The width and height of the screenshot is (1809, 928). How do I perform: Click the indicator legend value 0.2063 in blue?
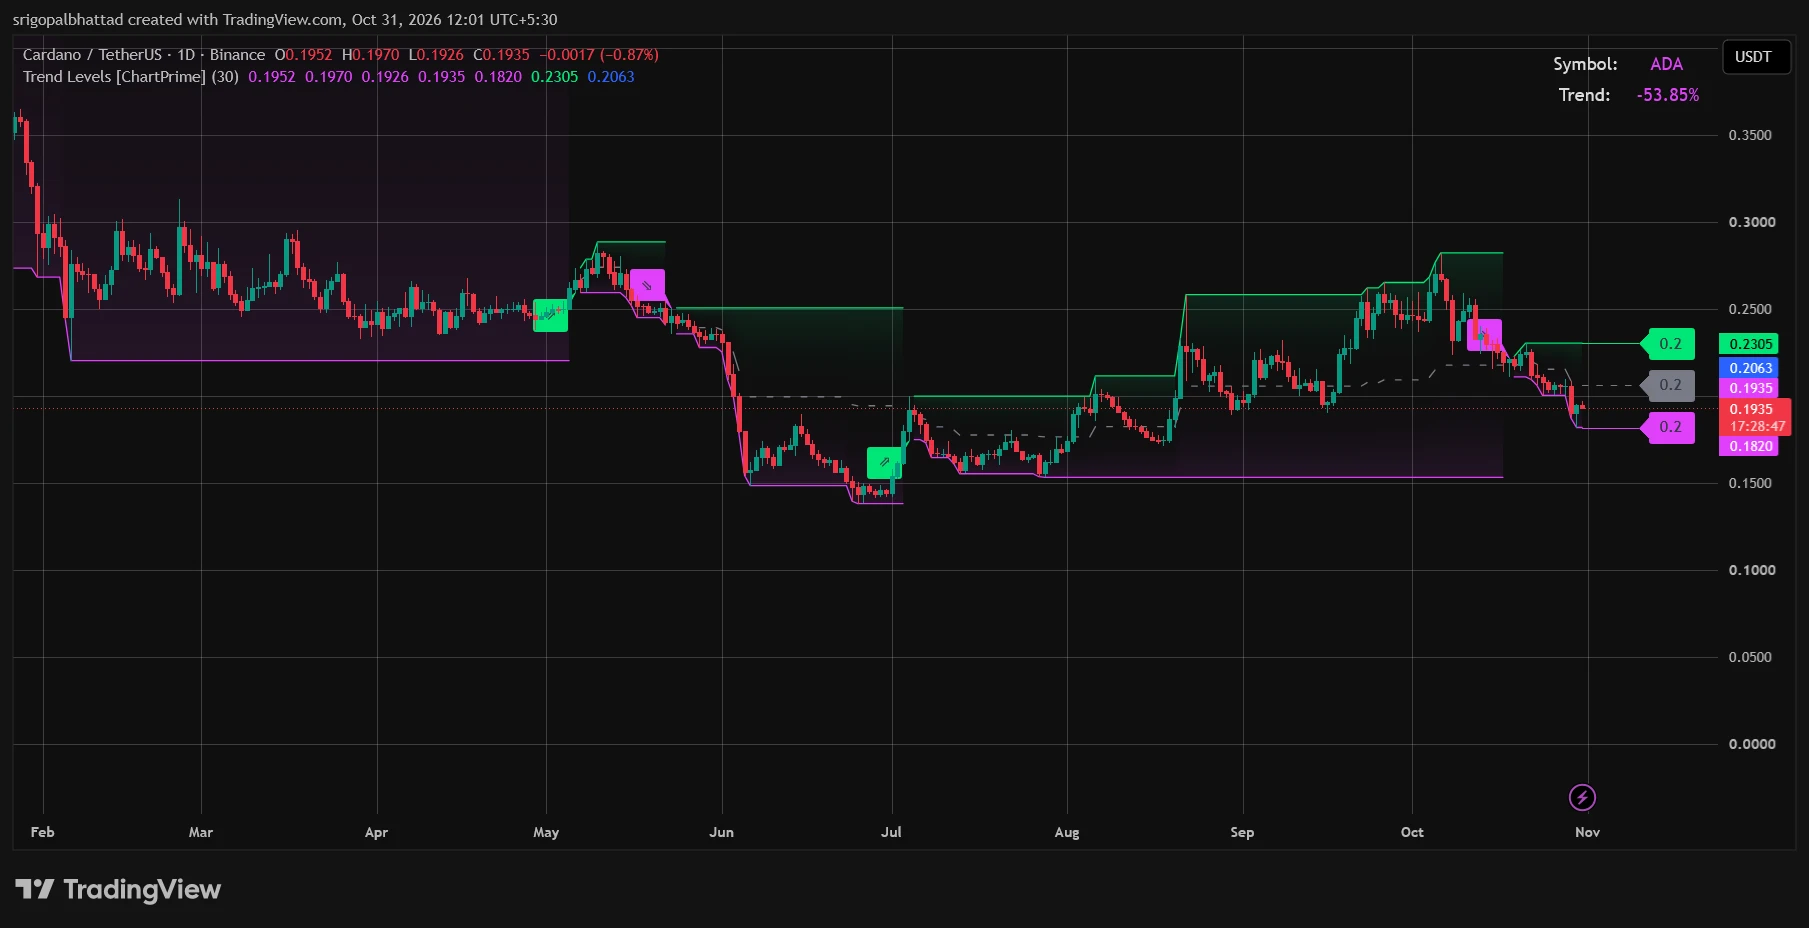point(611,77)
